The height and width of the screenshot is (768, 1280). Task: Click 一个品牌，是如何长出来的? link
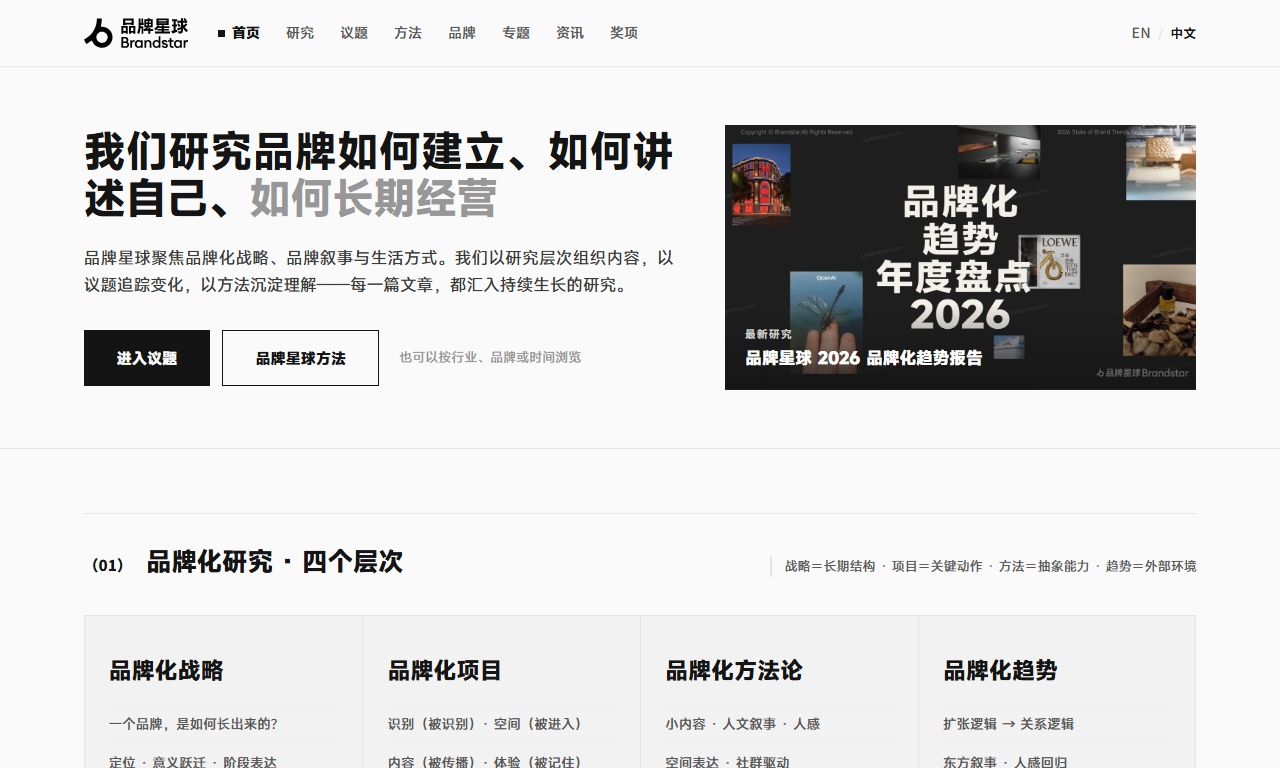tap(193, 724)
